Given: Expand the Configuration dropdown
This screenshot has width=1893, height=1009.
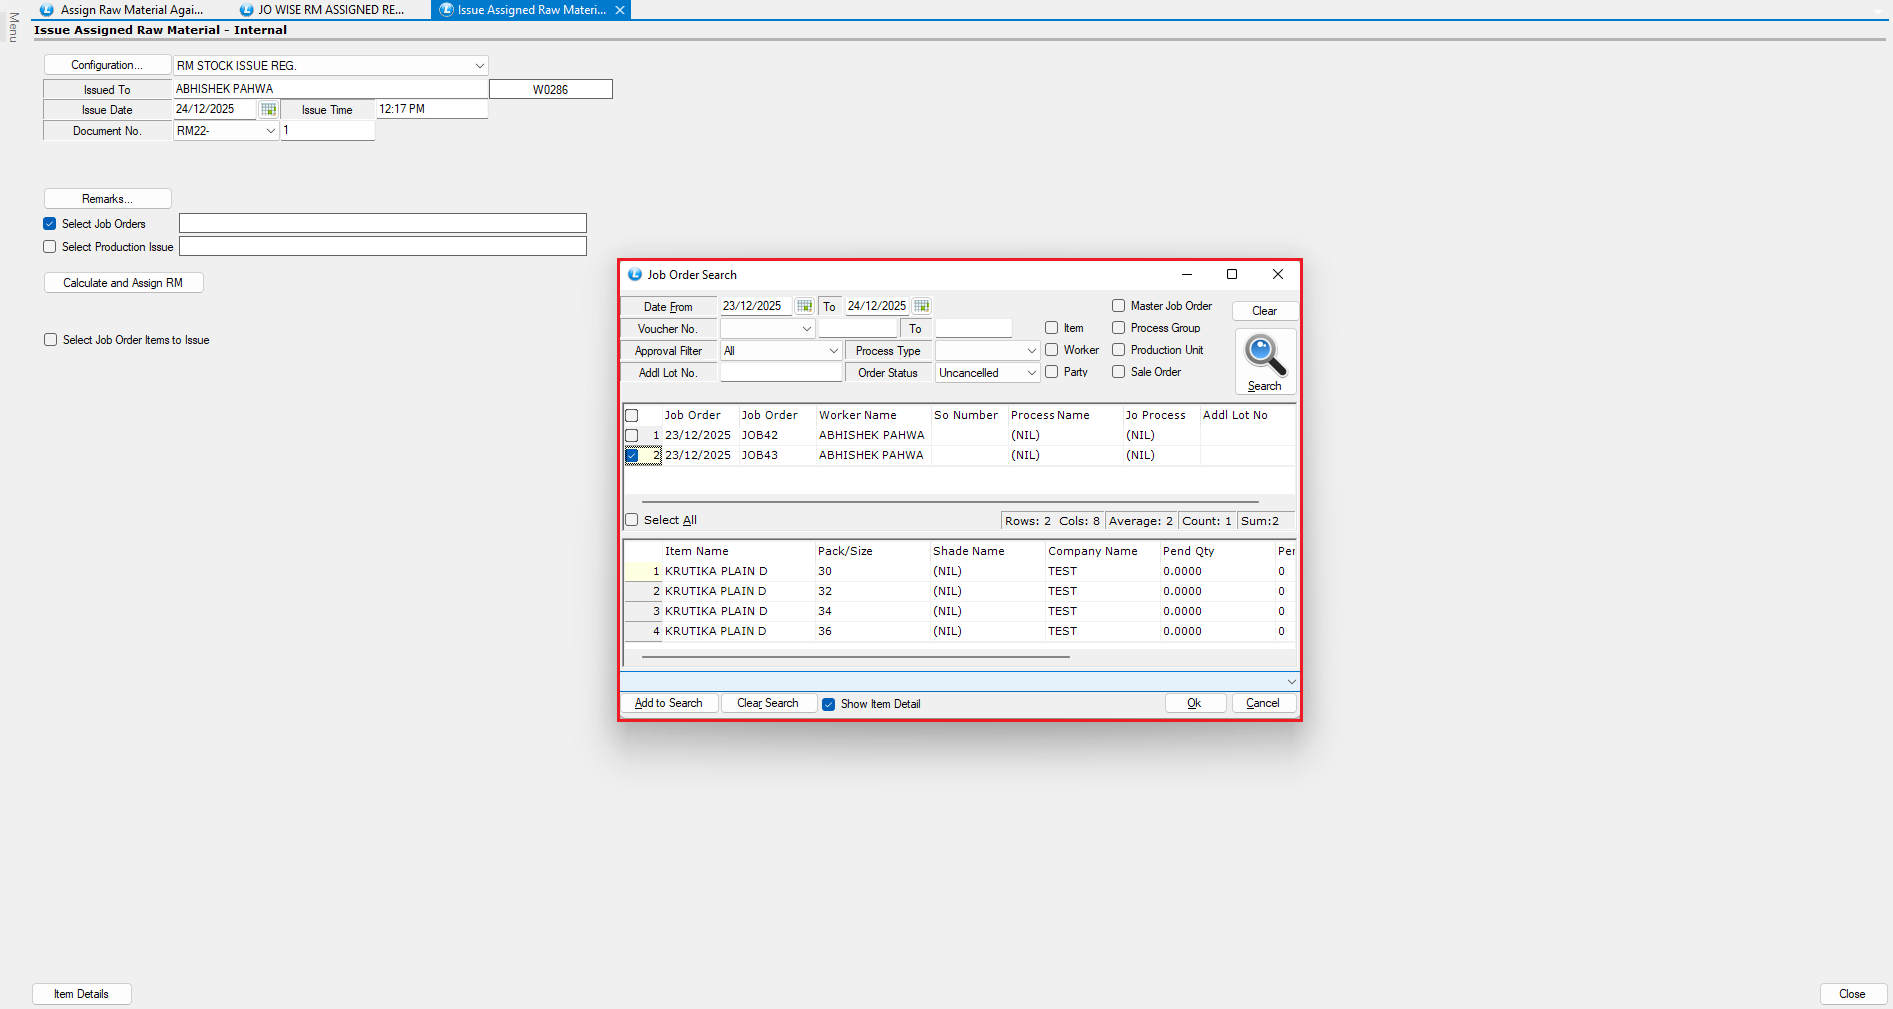Looking at the screenshot, I should [x=479, y=66].
